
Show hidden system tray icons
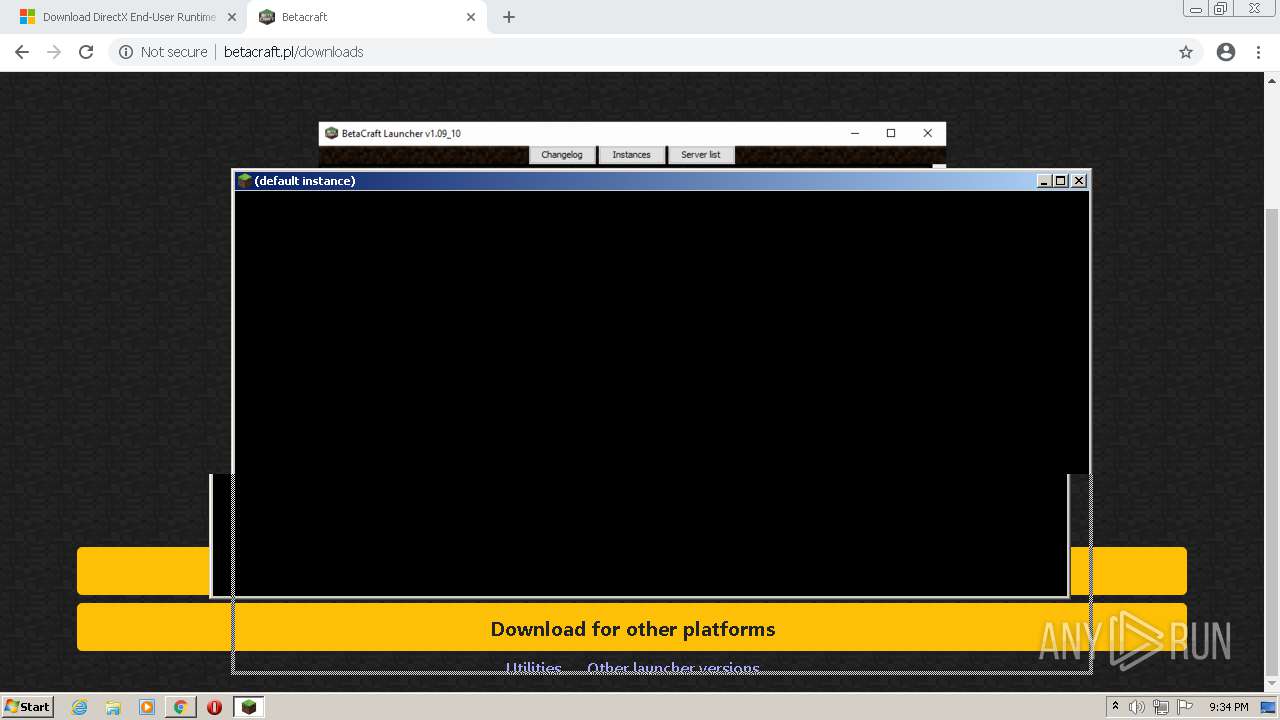click(x=1115, y=707)
